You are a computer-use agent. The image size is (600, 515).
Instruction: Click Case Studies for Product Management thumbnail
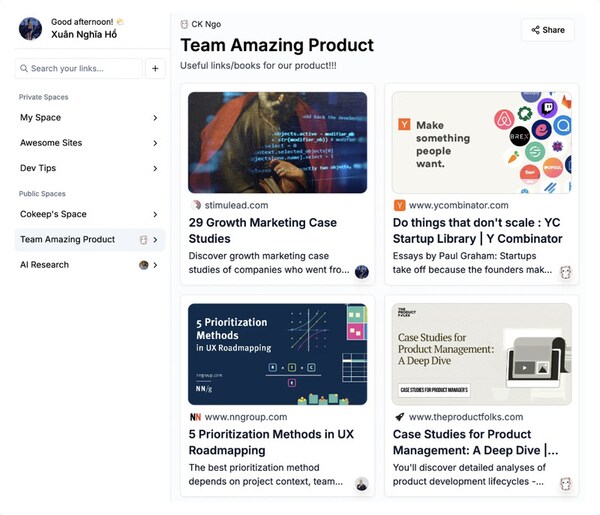pyautogui.click(x=481, y=354)
